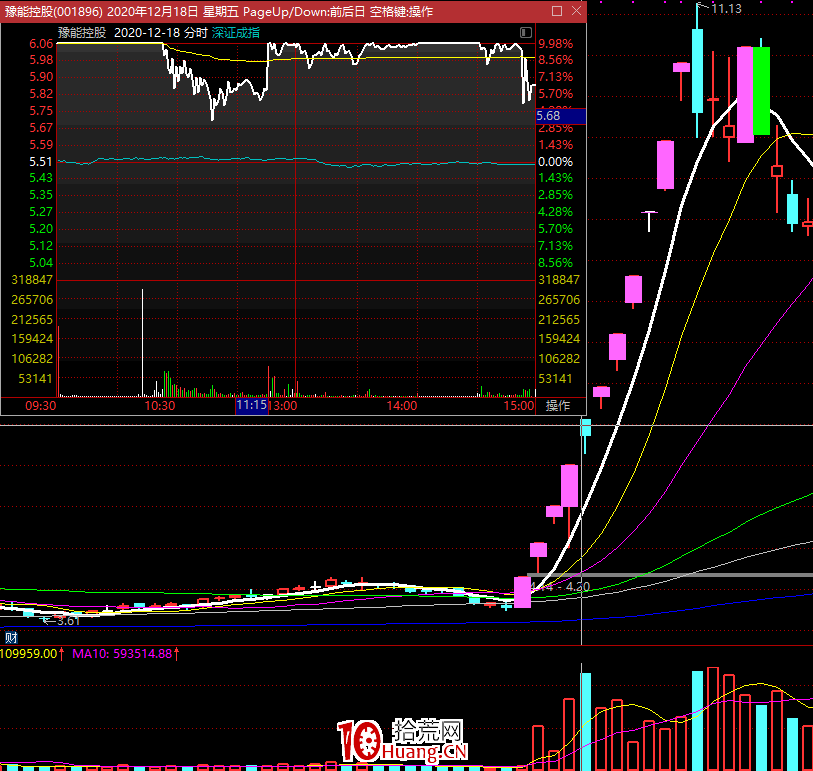Screen dimensions: 813x771
Task: Select the 11:15 time marker
Action: point(251,405)
